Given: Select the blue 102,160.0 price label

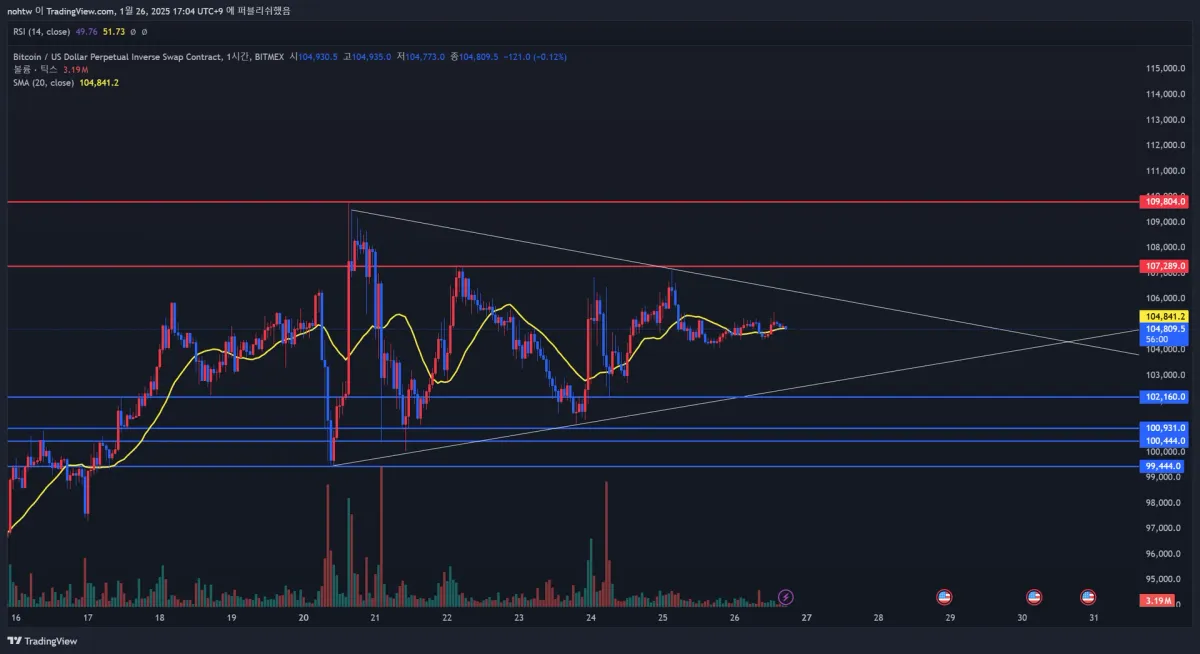Looking at the screenshot, I should [x=1165, y=397].
